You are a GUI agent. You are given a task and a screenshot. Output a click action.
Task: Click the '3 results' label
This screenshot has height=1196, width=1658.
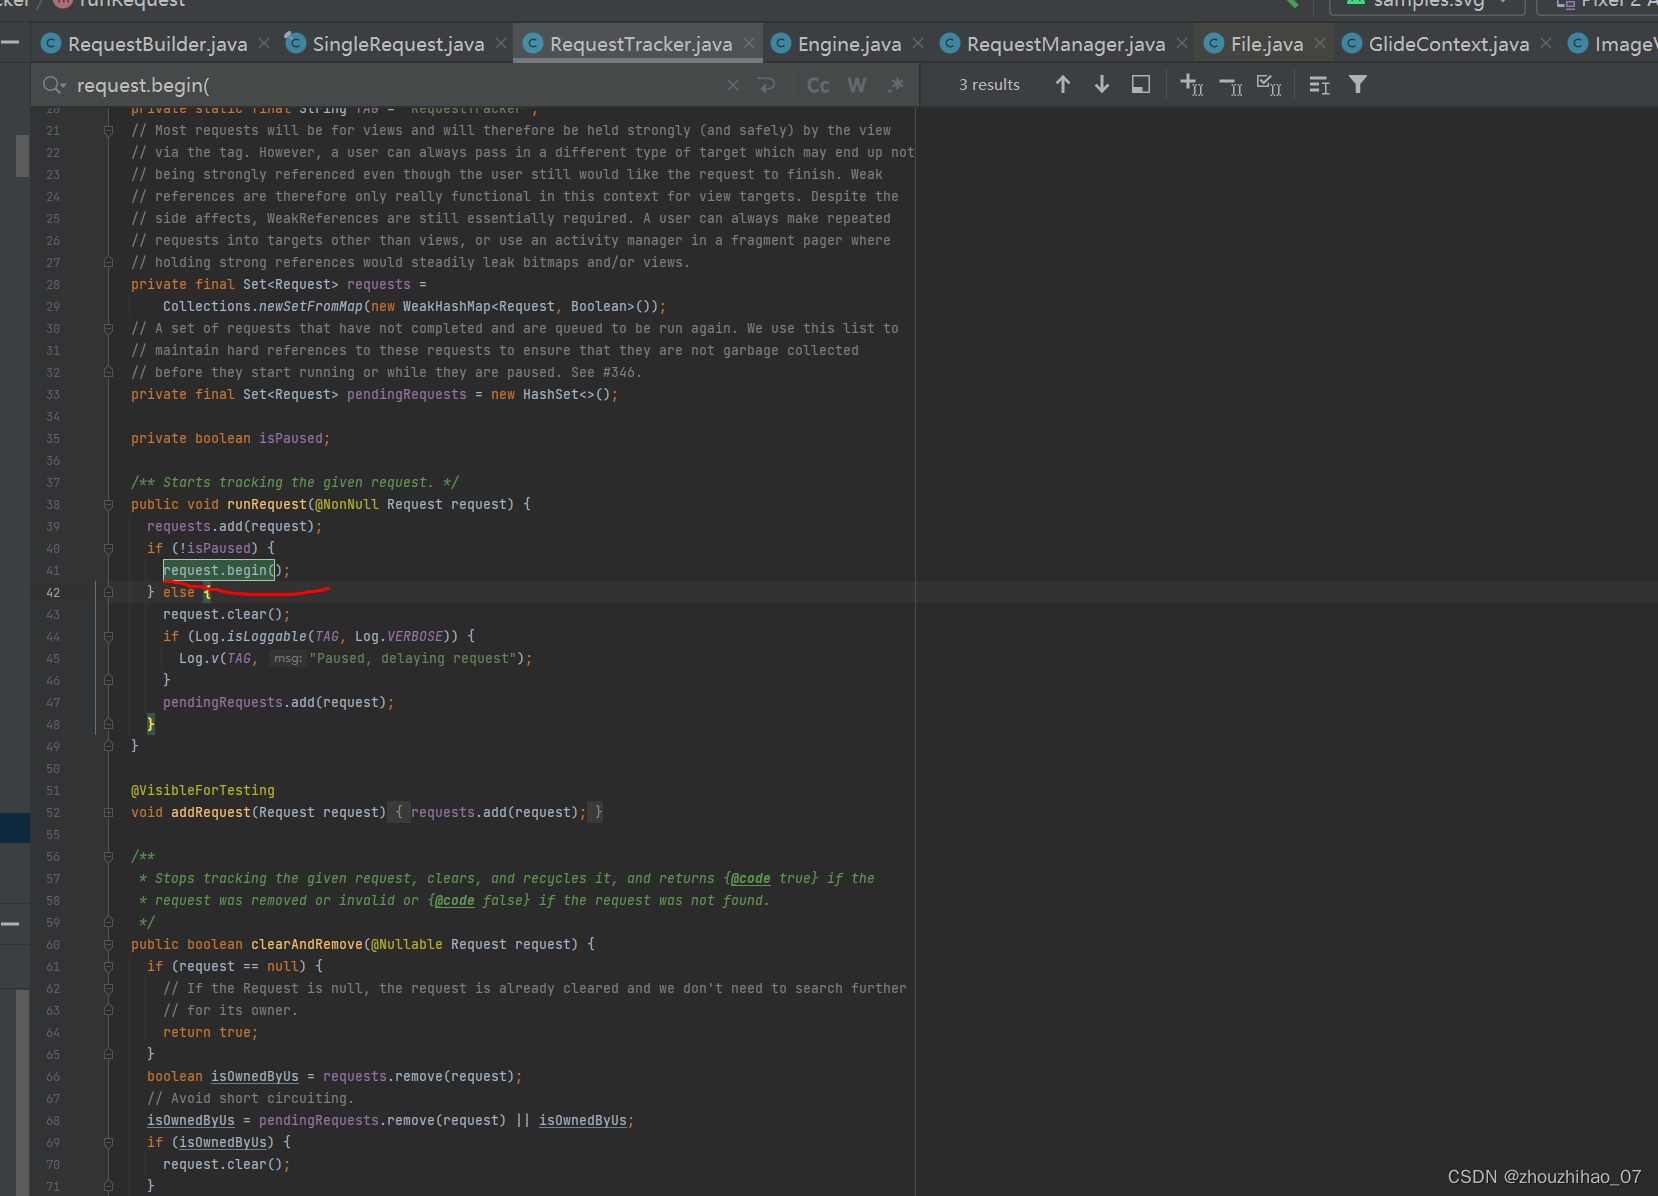tap(989, 85)
